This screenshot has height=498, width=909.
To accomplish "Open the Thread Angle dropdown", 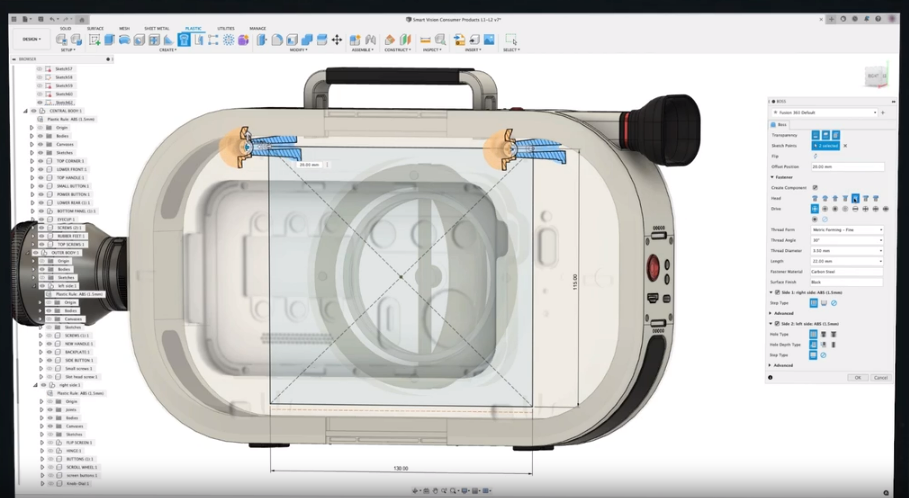I will click(x=846, y=240).
